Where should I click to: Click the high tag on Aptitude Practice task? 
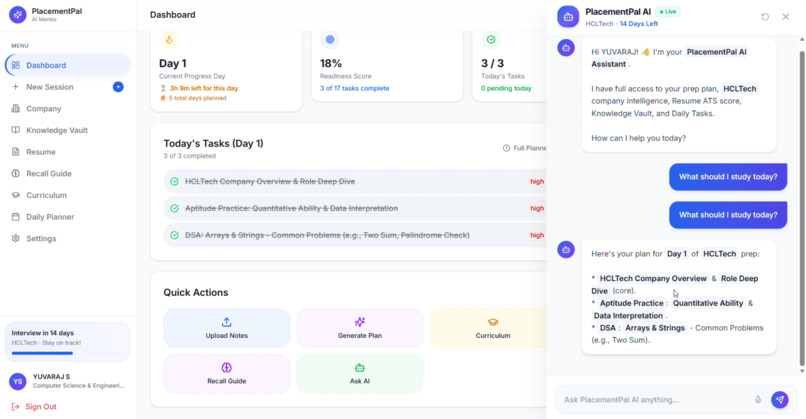point(537,208)
